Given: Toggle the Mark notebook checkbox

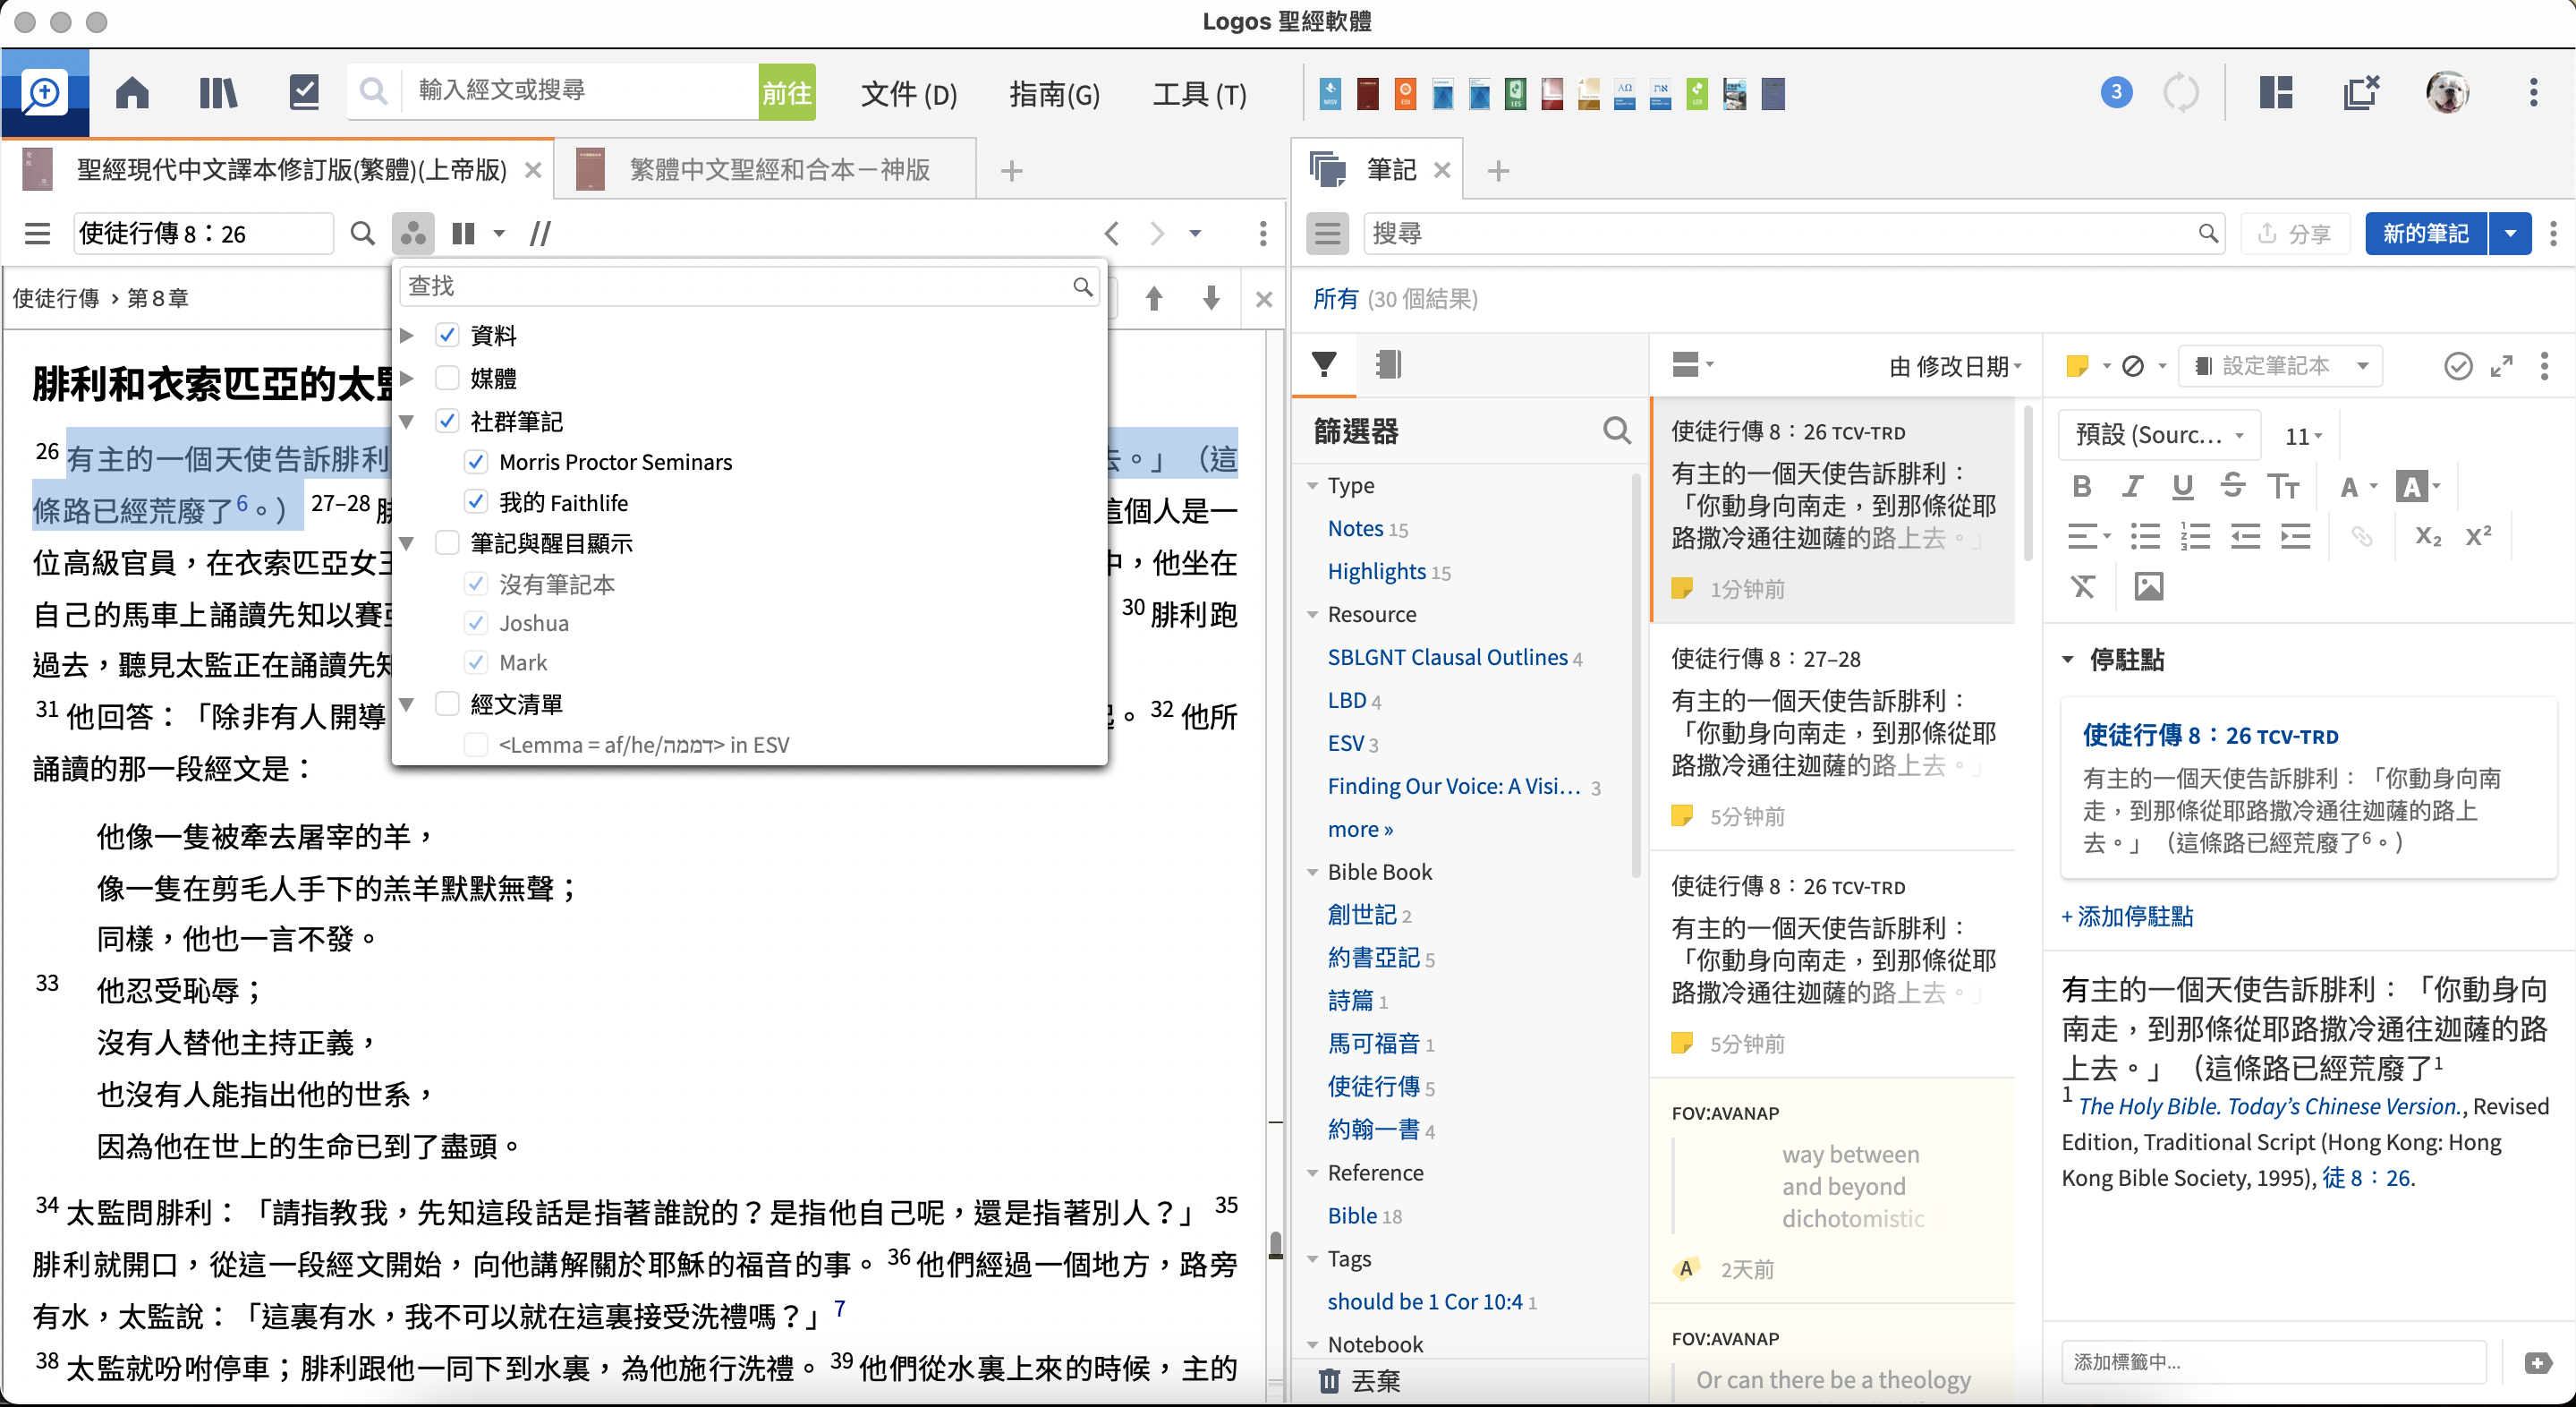Looking at the screenshot, I should point(476,663).
